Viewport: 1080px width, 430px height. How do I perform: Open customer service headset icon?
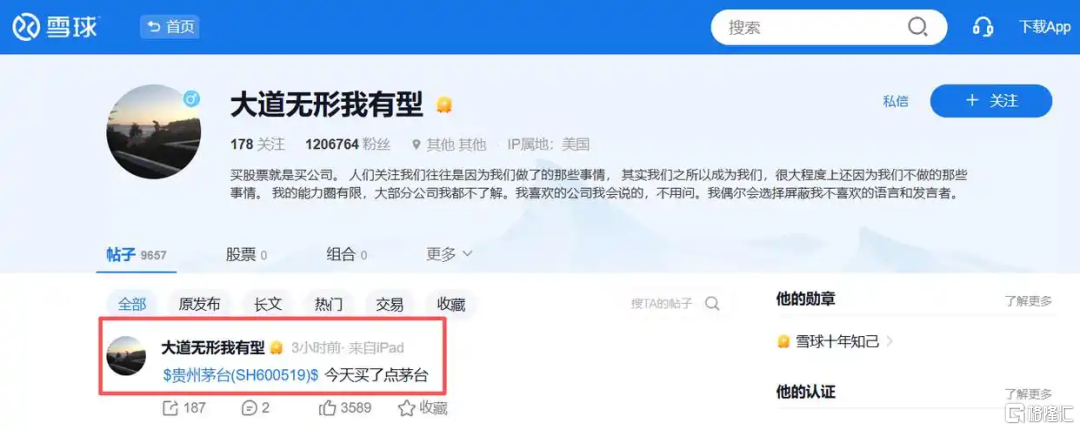(982, 27)
